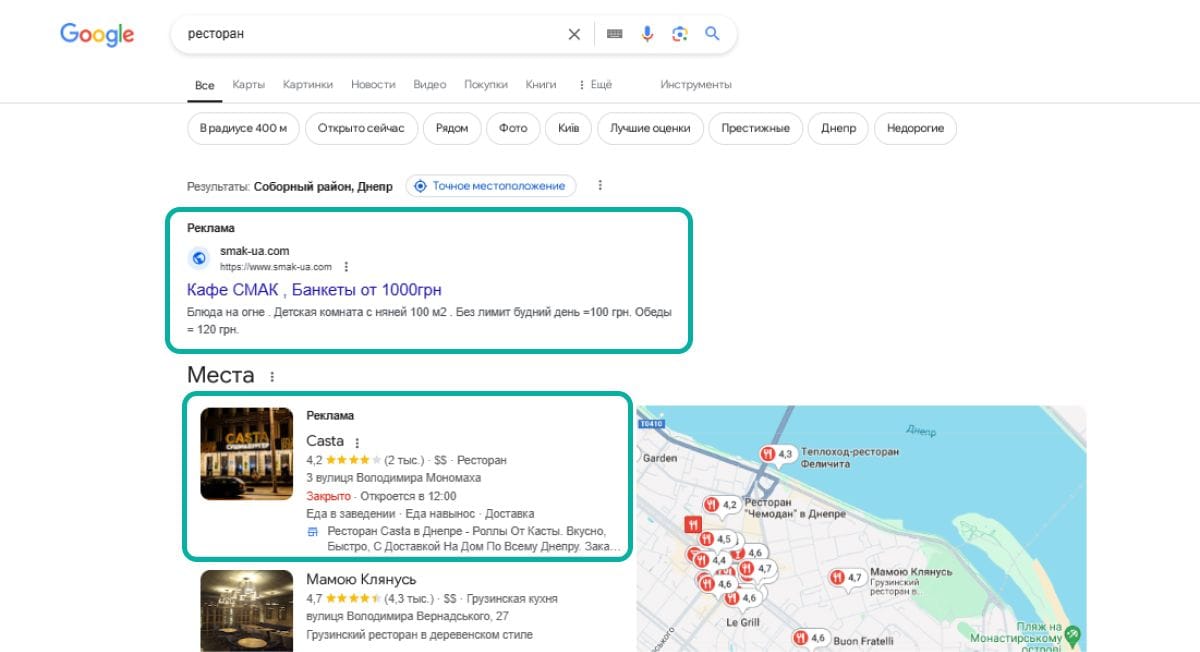The width and height of the screenshot is (1200, 652).
Task: Switch to the Книги tab
Action: pos(541,85)
